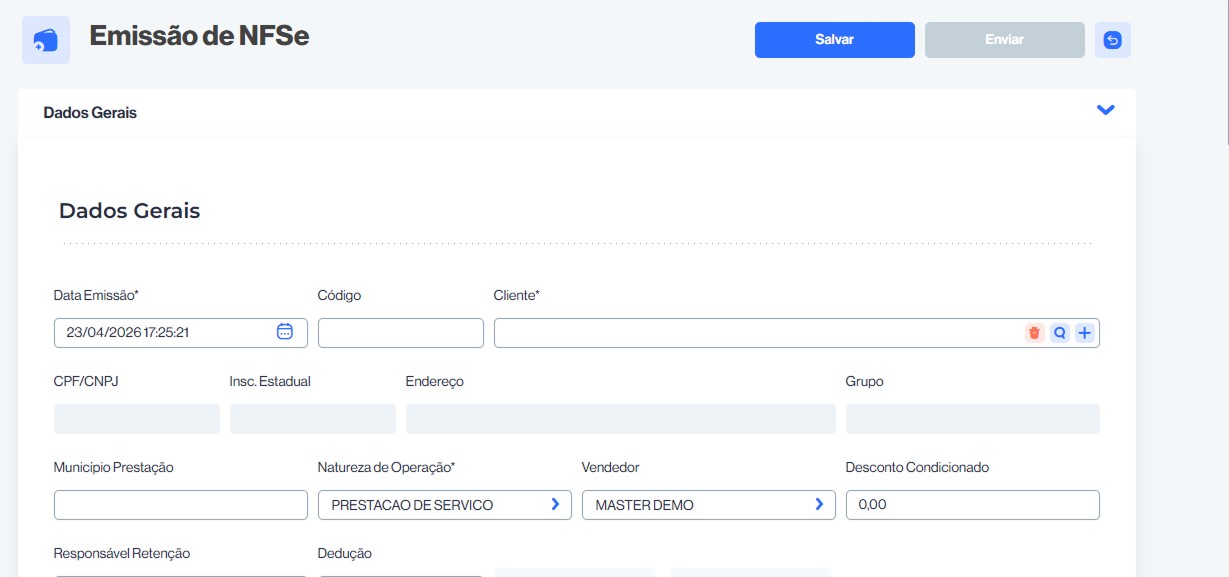Image resolution: width=1229 pixels, height=577 pixels.
Task: Add new Cliente with the plus icon
Action: [1085, 333]
